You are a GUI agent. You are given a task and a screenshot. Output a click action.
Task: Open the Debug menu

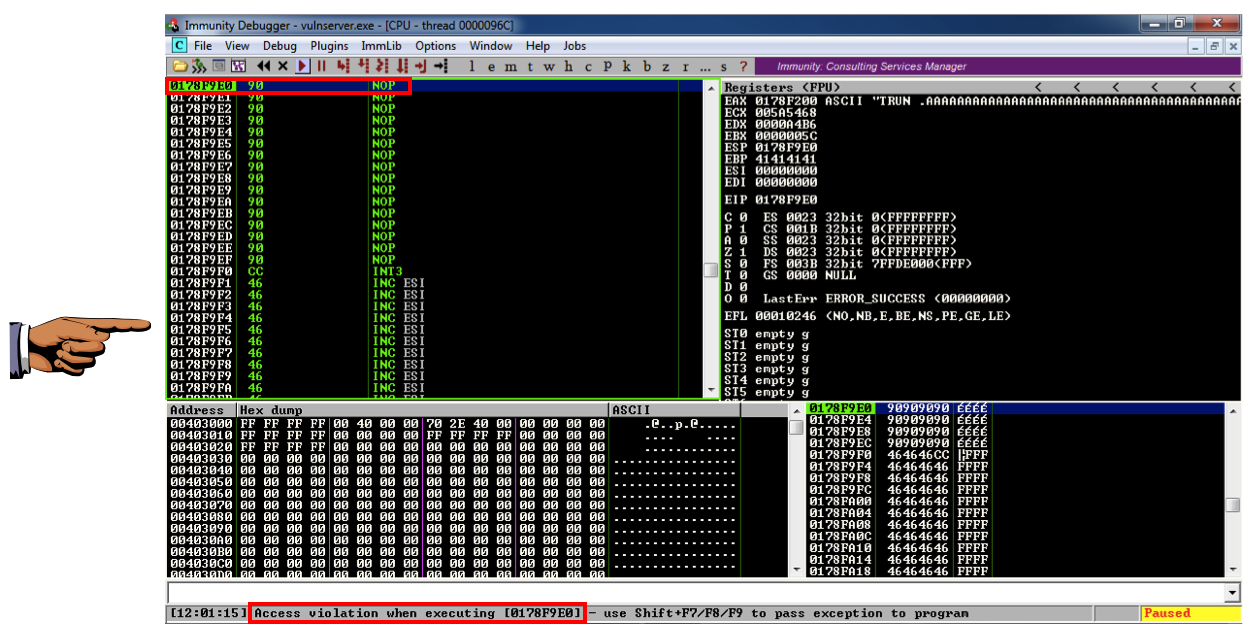(280, 46)
